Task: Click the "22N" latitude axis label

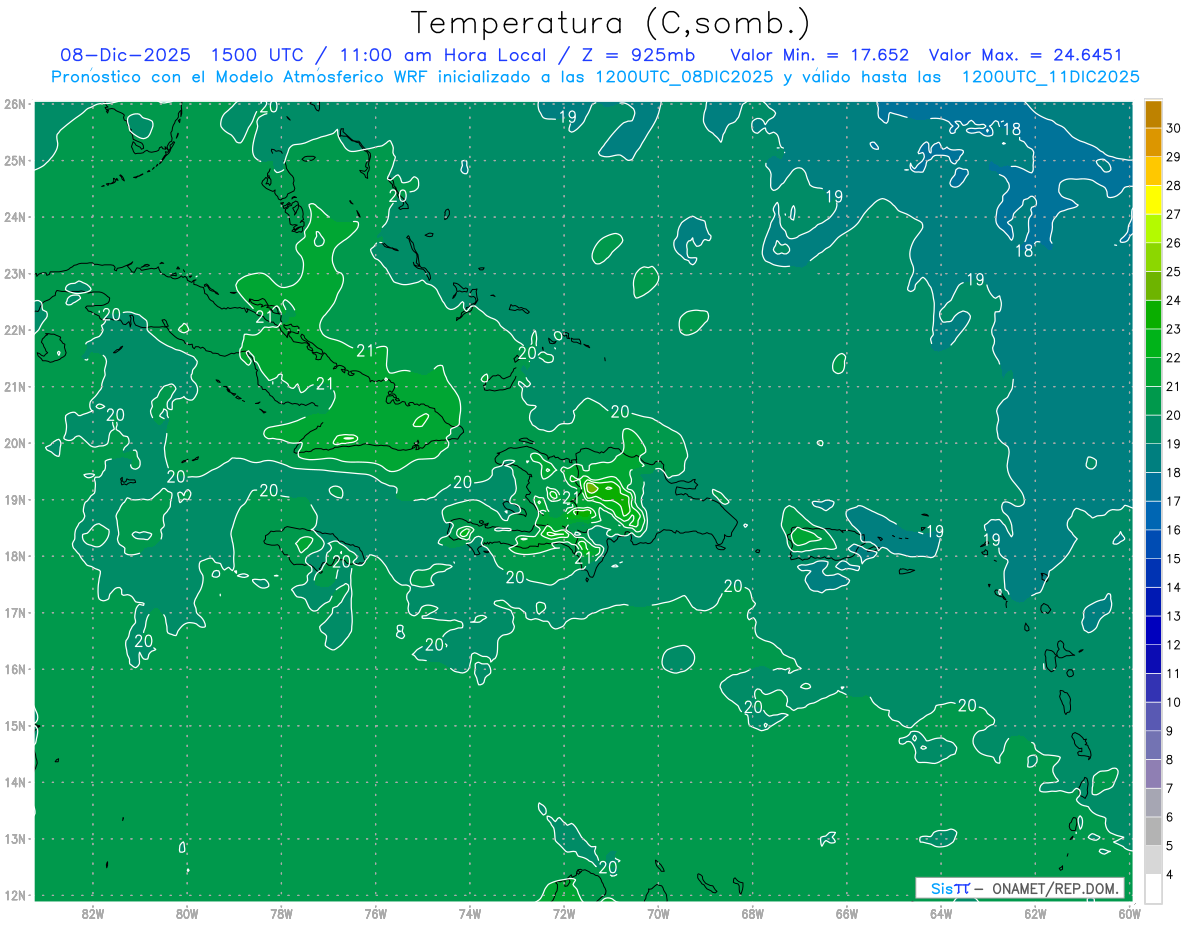Action: coord(14,330)
